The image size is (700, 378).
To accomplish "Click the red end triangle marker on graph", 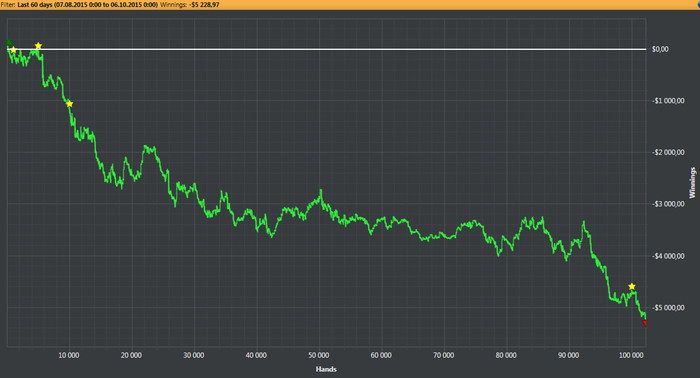I will [x=644, y=323].
